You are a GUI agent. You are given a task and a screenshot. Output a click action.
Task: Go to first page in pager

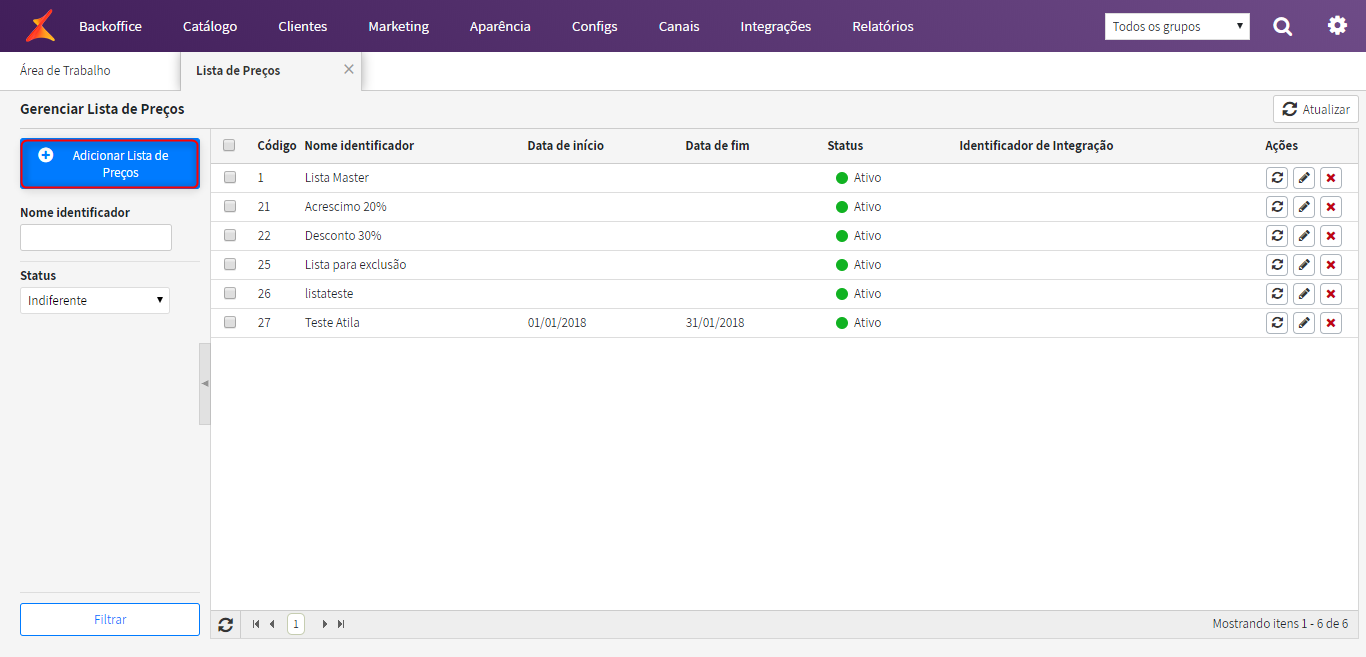click(x=256, y=624)
